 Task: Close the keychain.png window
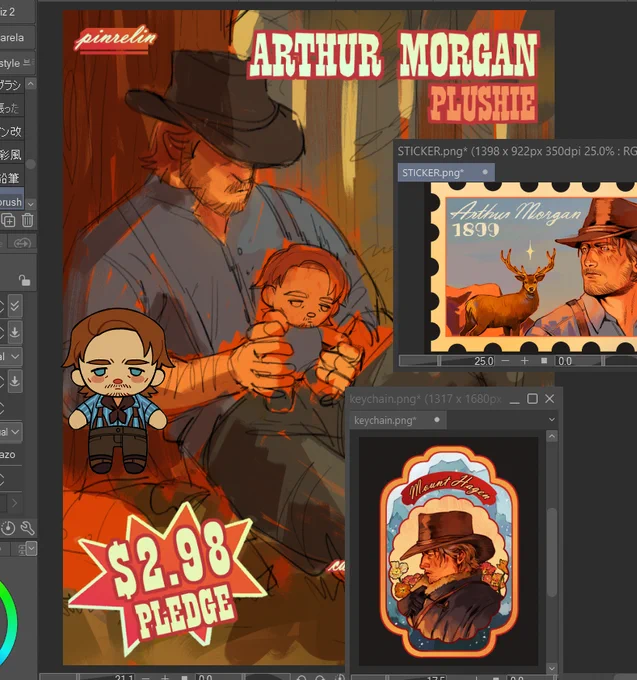coord(549,399)
